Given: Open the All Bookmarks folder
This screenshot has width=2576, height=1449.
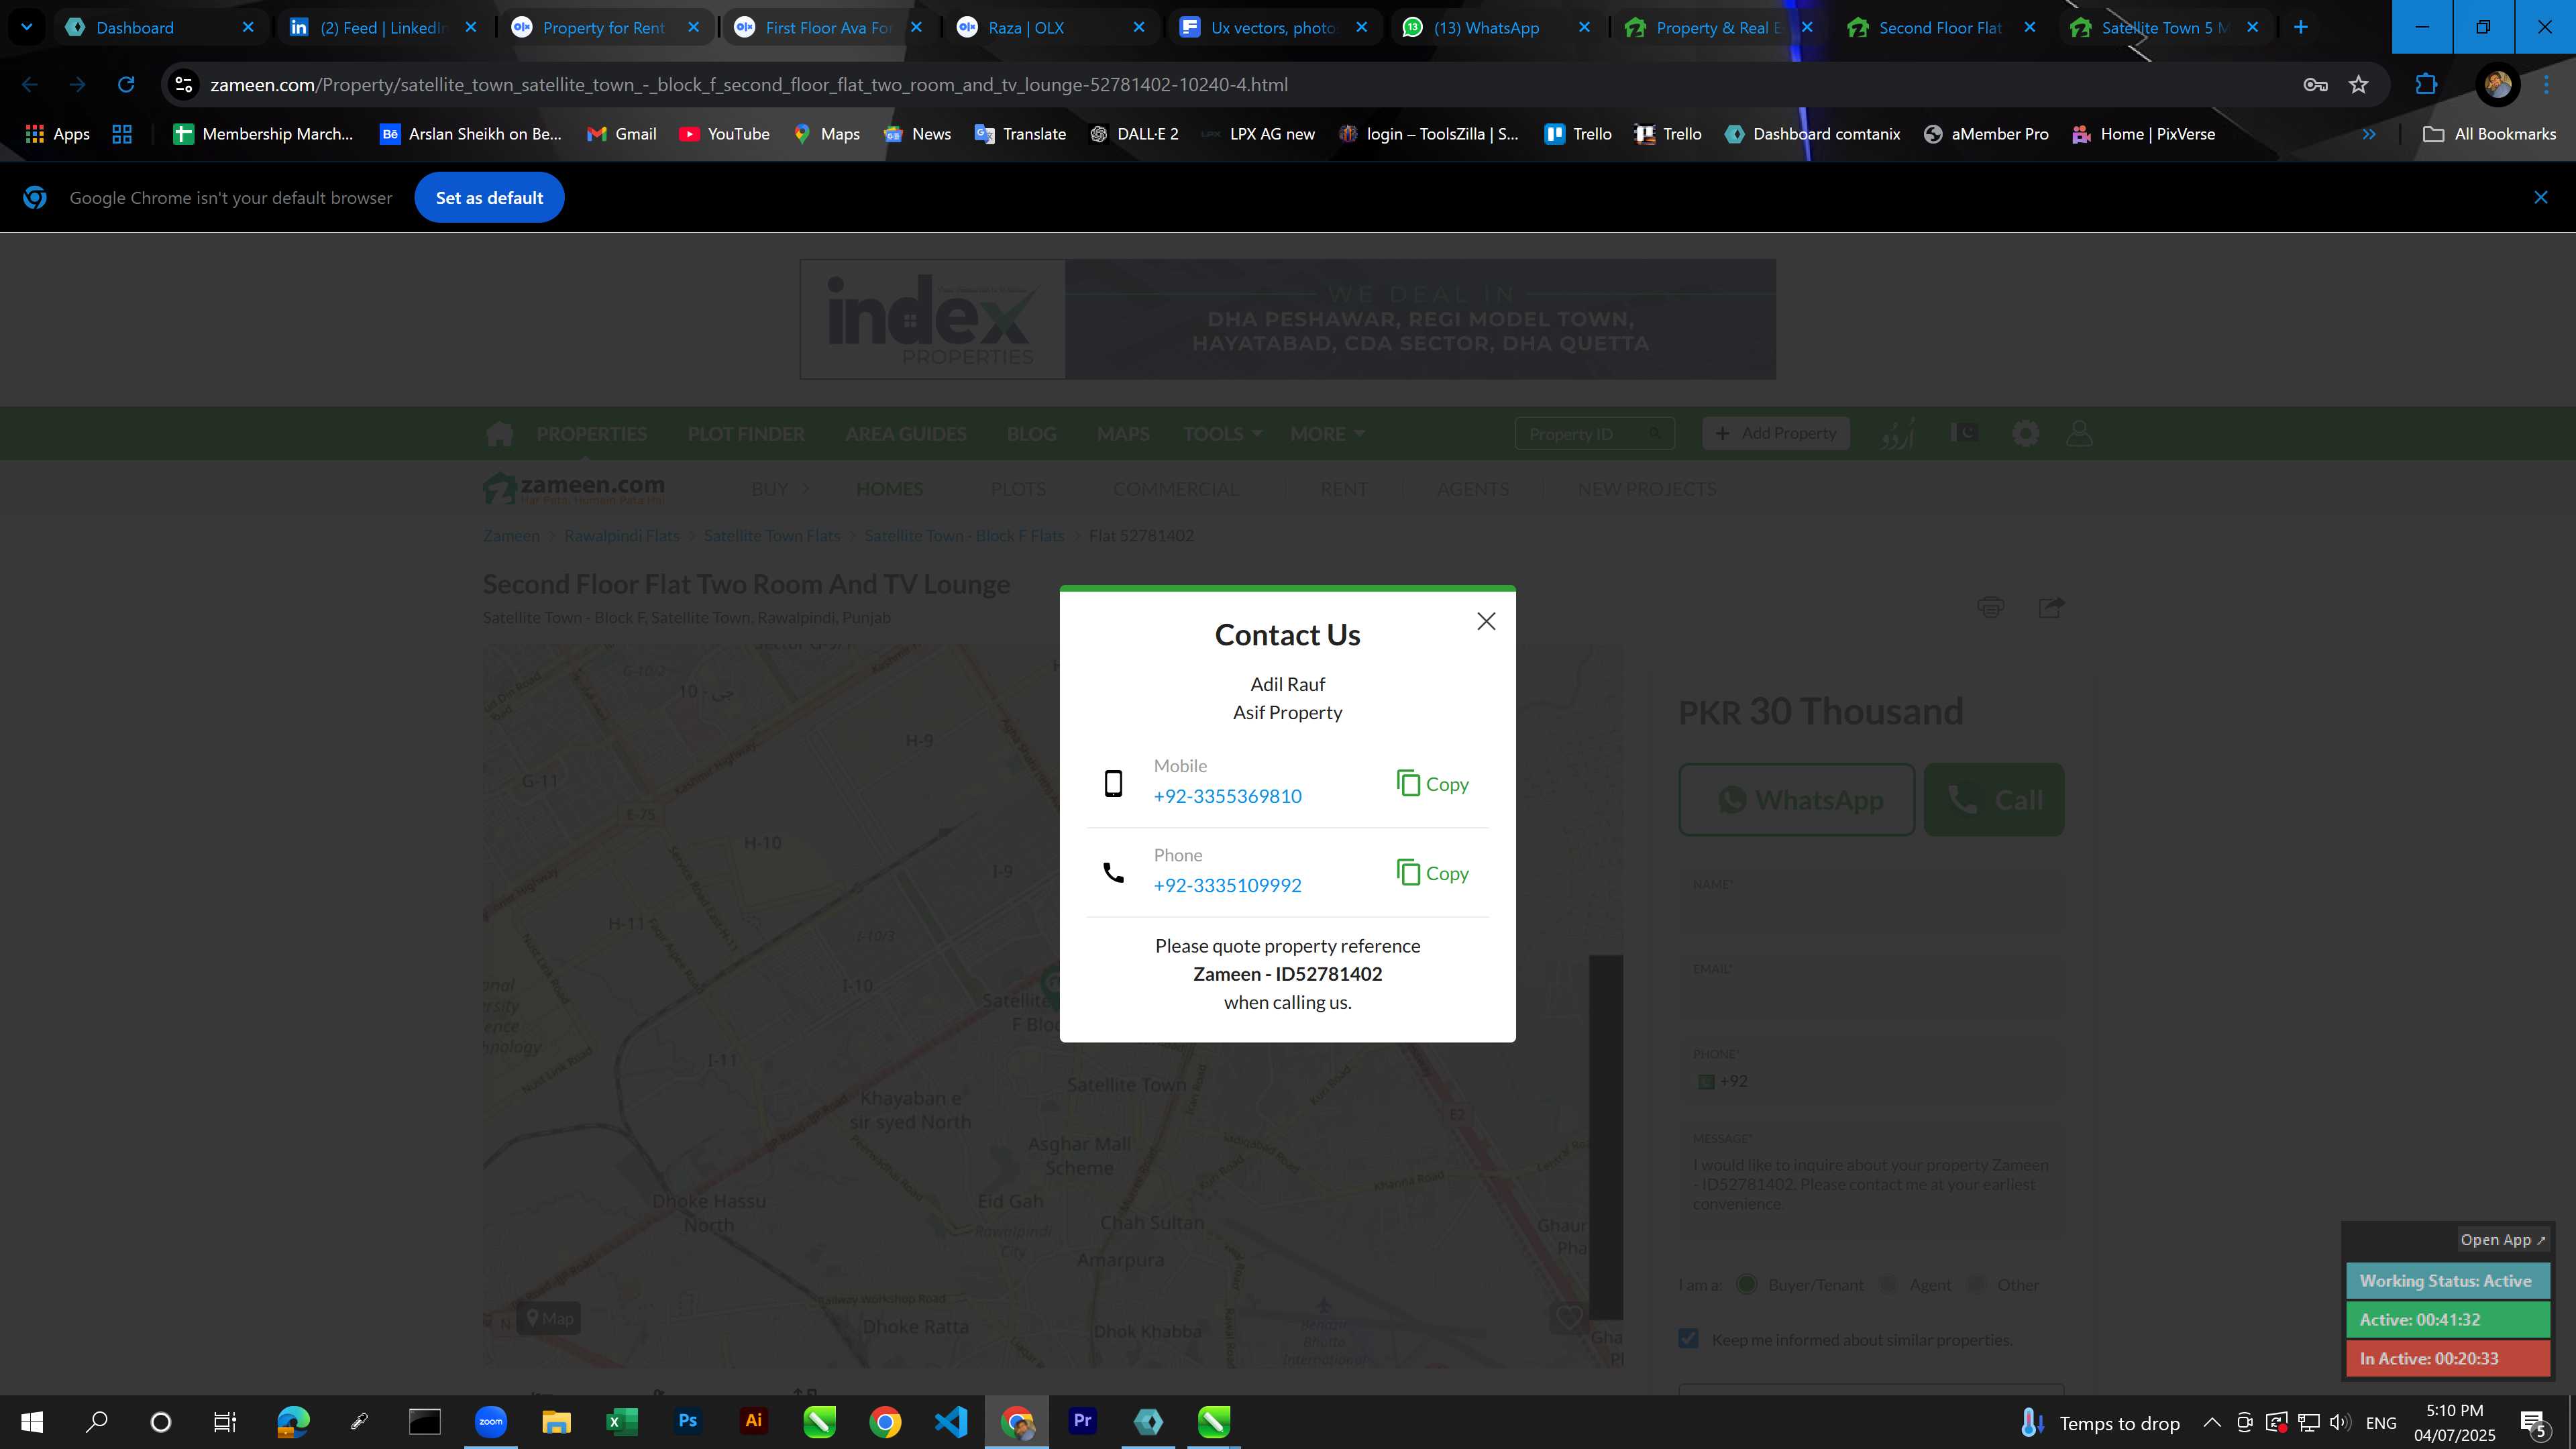Looking at the screenshot, I should [2489, 134].
